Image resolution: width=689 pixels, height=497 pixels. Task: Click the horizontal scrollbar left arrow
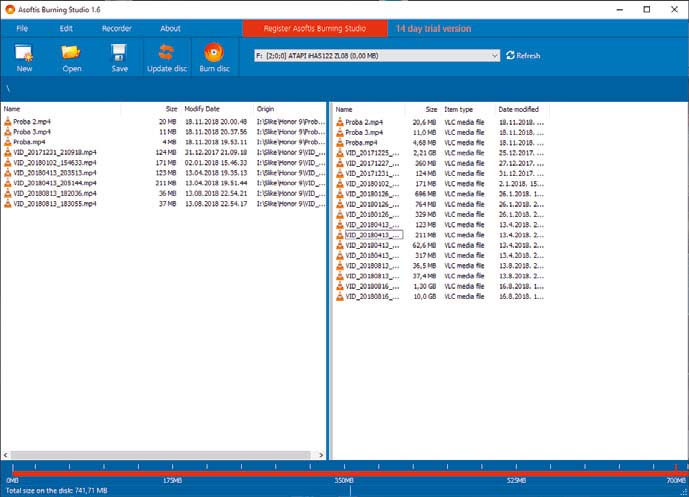coord(5,455)
